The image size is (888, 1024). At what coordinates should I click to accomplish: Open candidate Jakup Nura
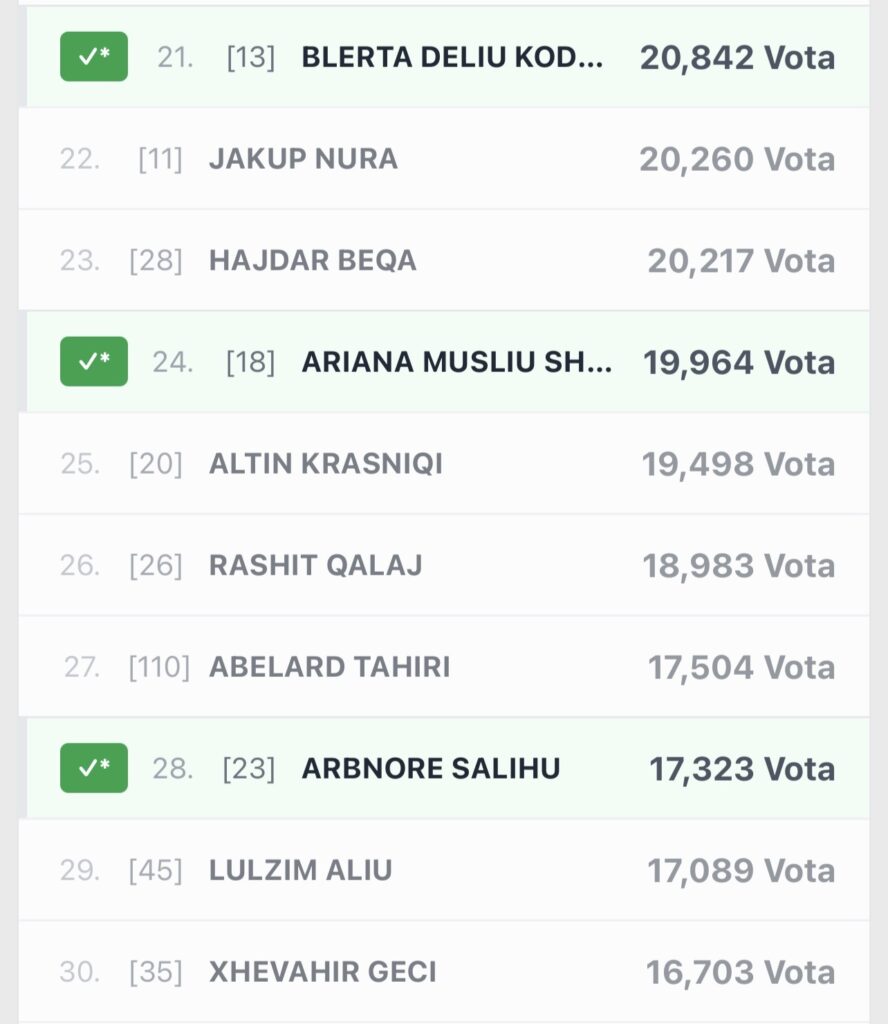(303, 159)
